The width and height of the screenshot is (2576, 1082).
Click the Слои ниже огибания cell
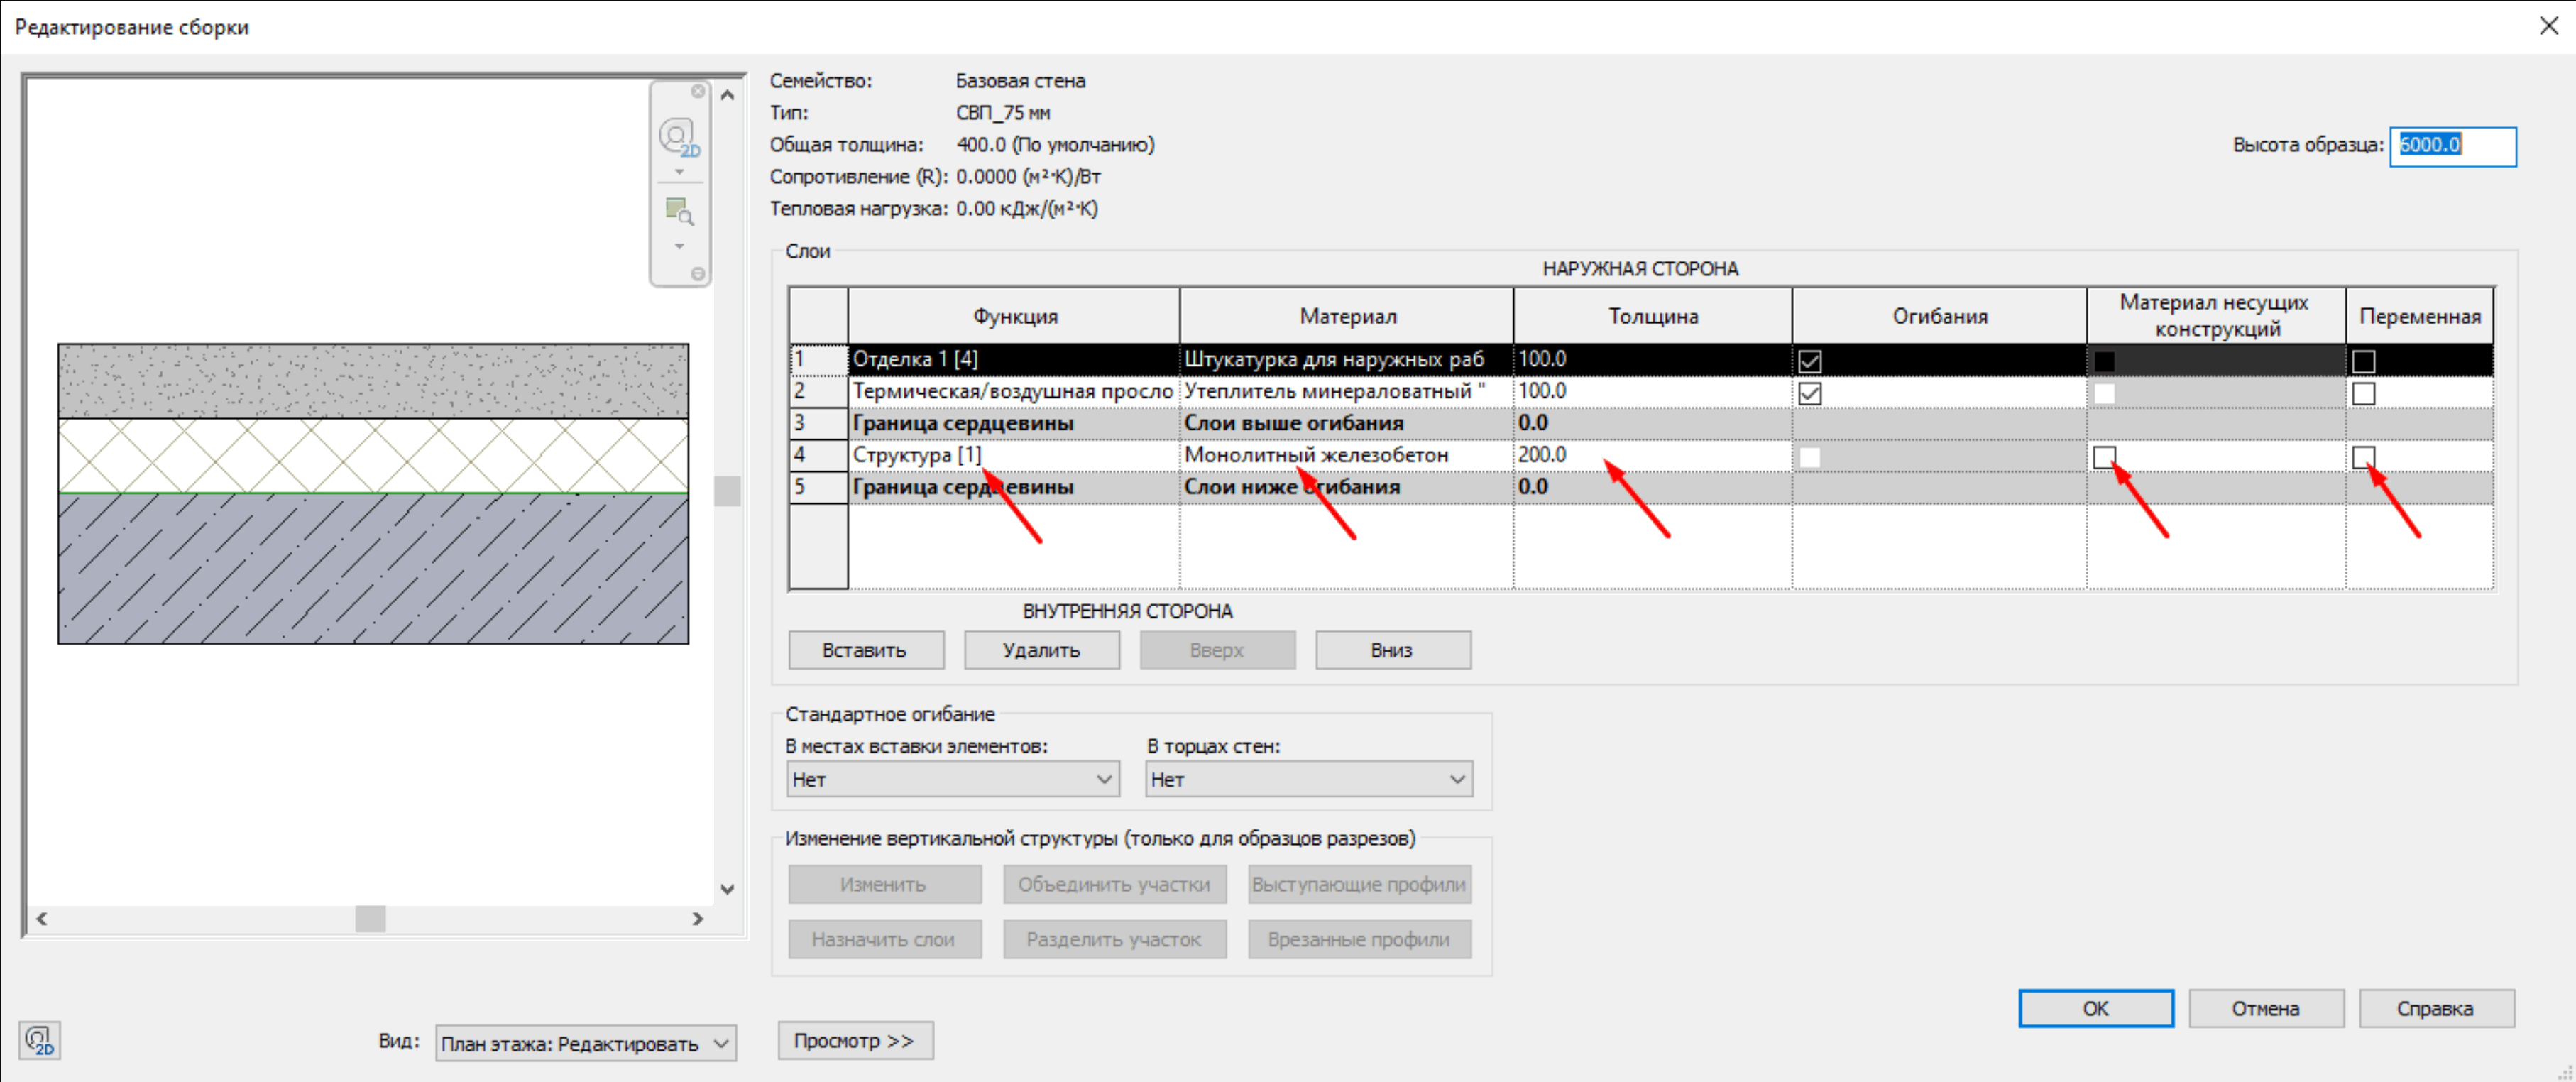click(x=1346, y=488)
